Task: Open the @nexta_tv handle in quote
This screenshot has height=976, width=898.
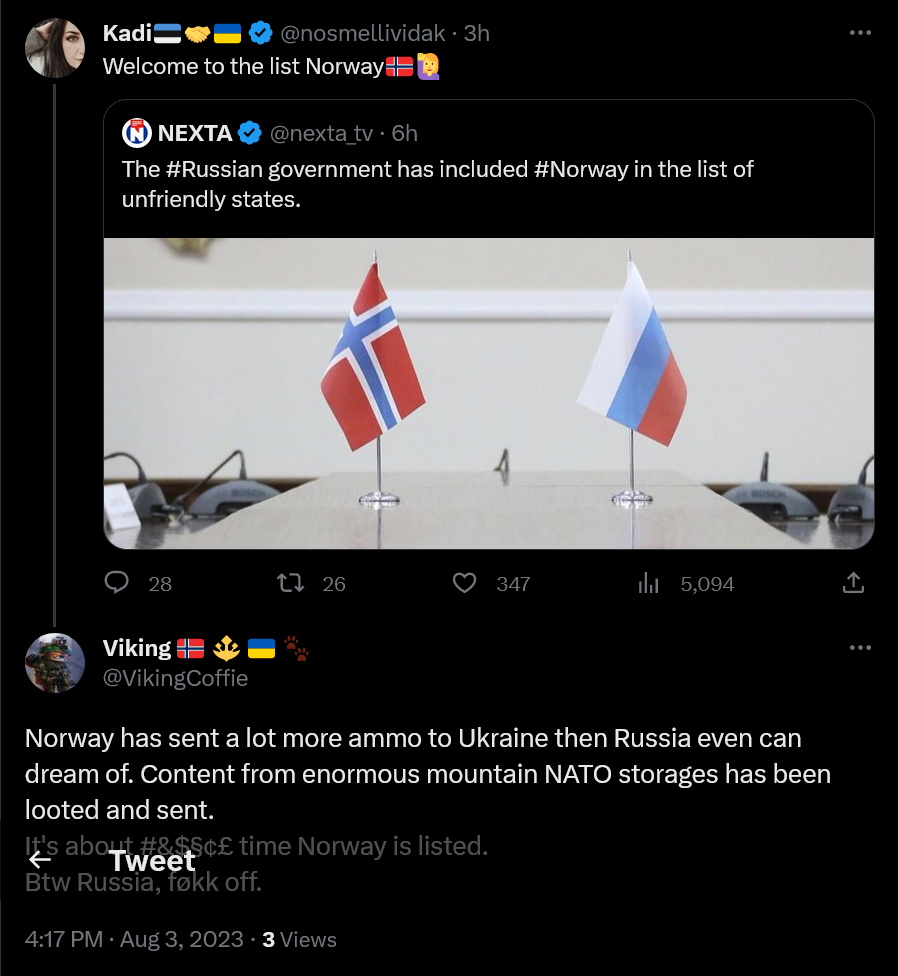Action: click(x=322, y=132)
